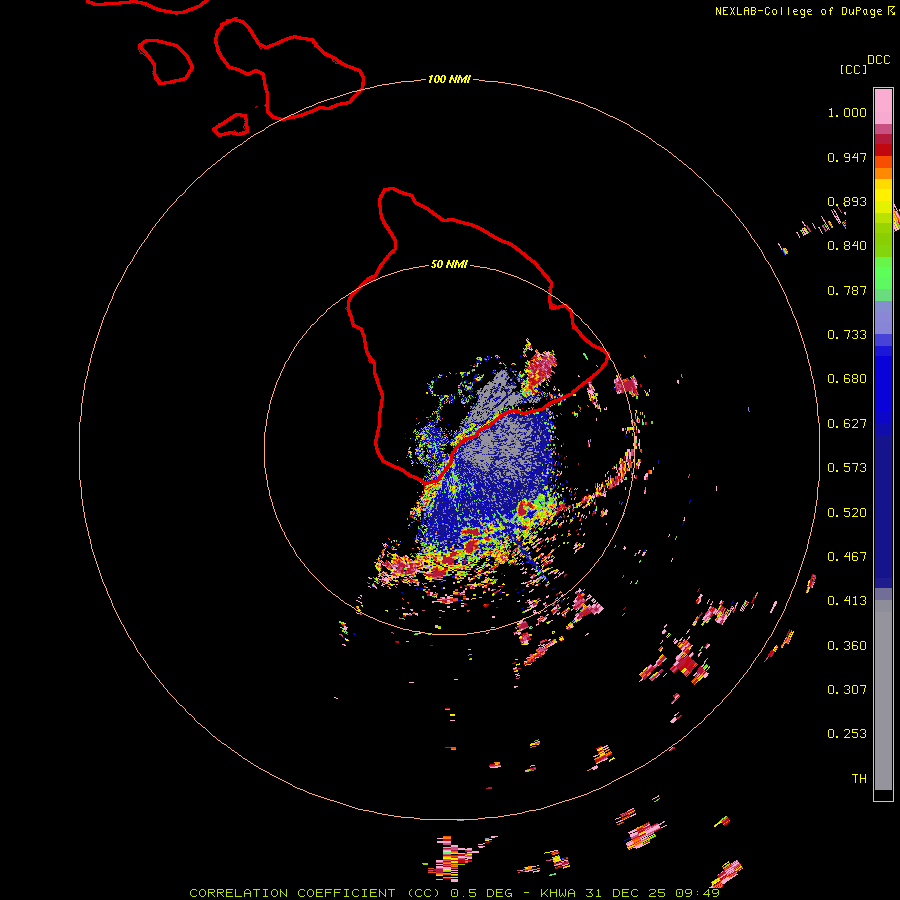
Task: Select the 1.000 legend value
Action: click(847, 112)
